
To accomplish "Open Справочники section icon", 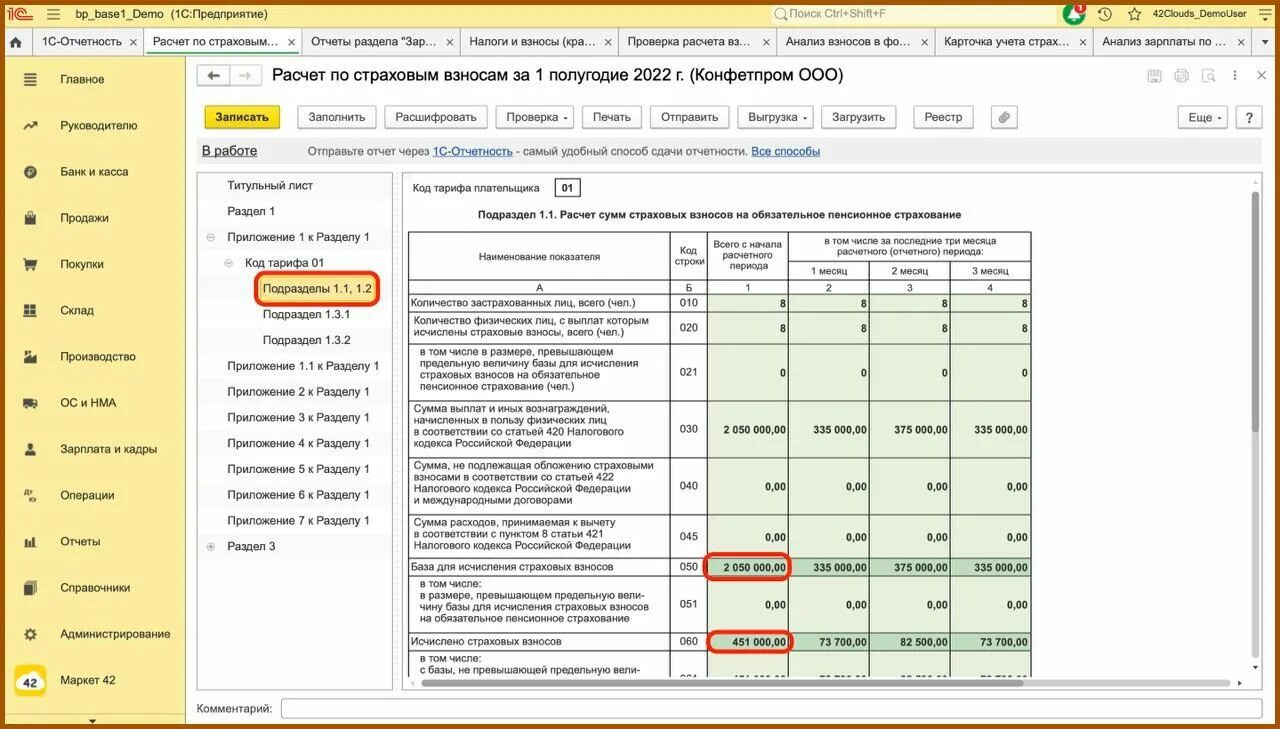I will [30, 588].
